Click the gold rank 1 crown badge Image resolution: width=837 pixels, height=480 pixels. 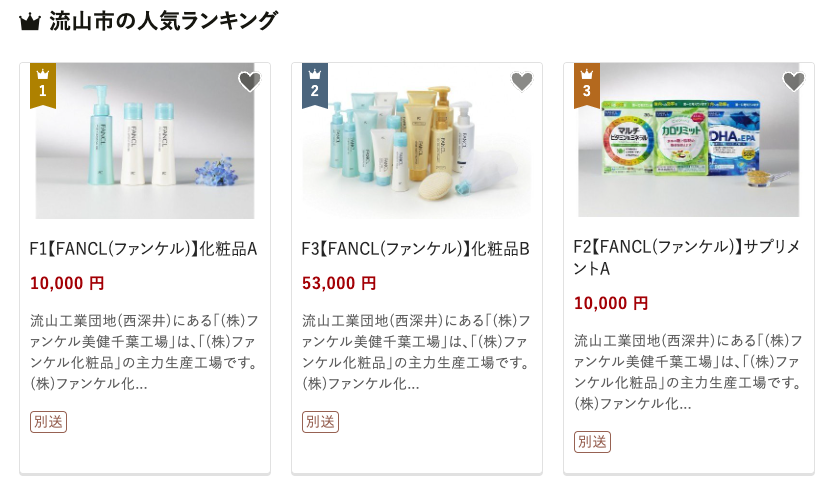(43, 85)
